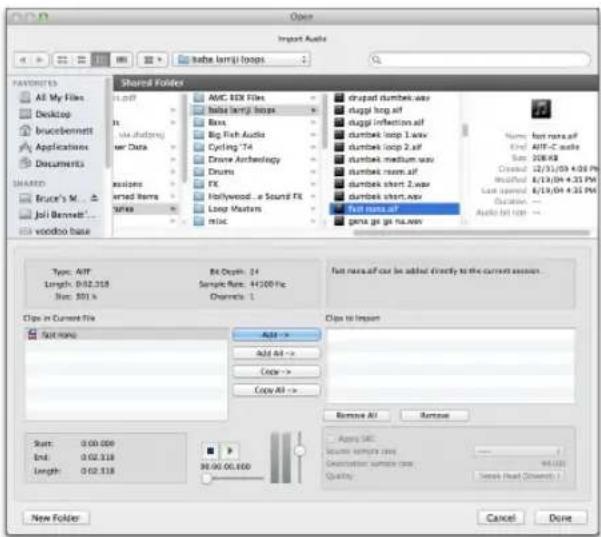
Task: Open the Source sample rate dropdown
Action: [x=518, y=451]
